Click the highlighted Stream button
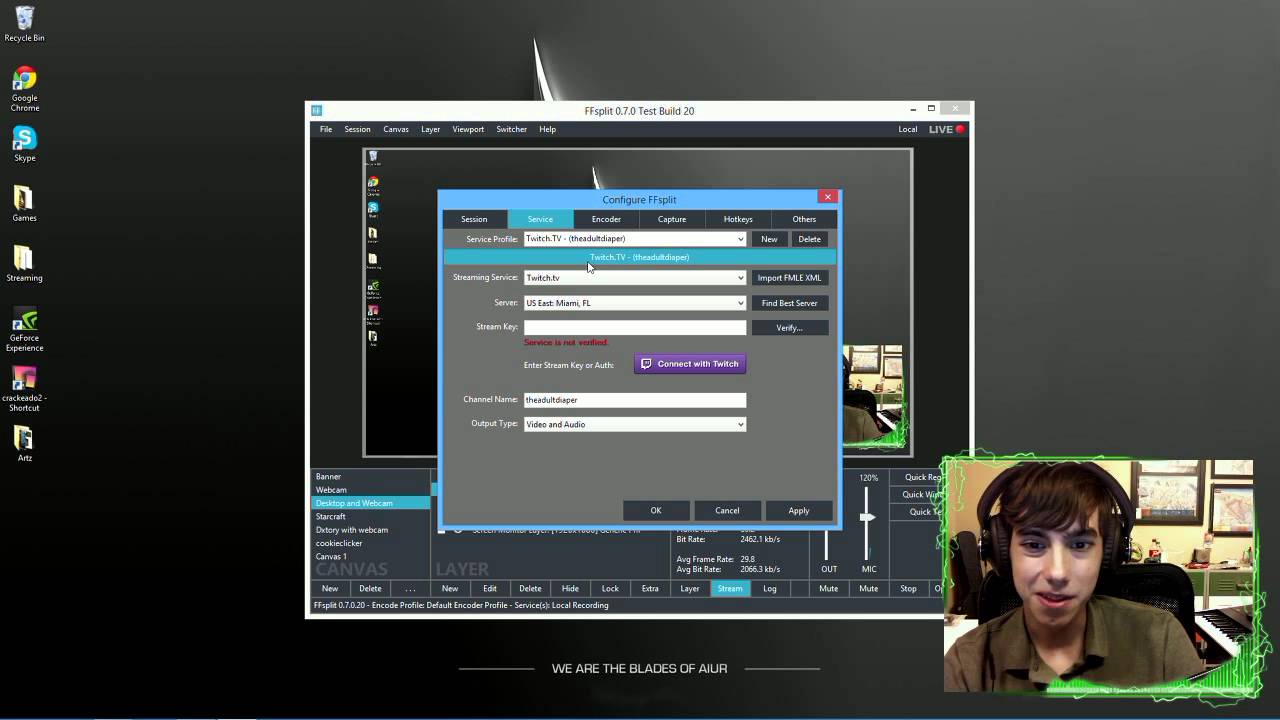 pos(730,588)
